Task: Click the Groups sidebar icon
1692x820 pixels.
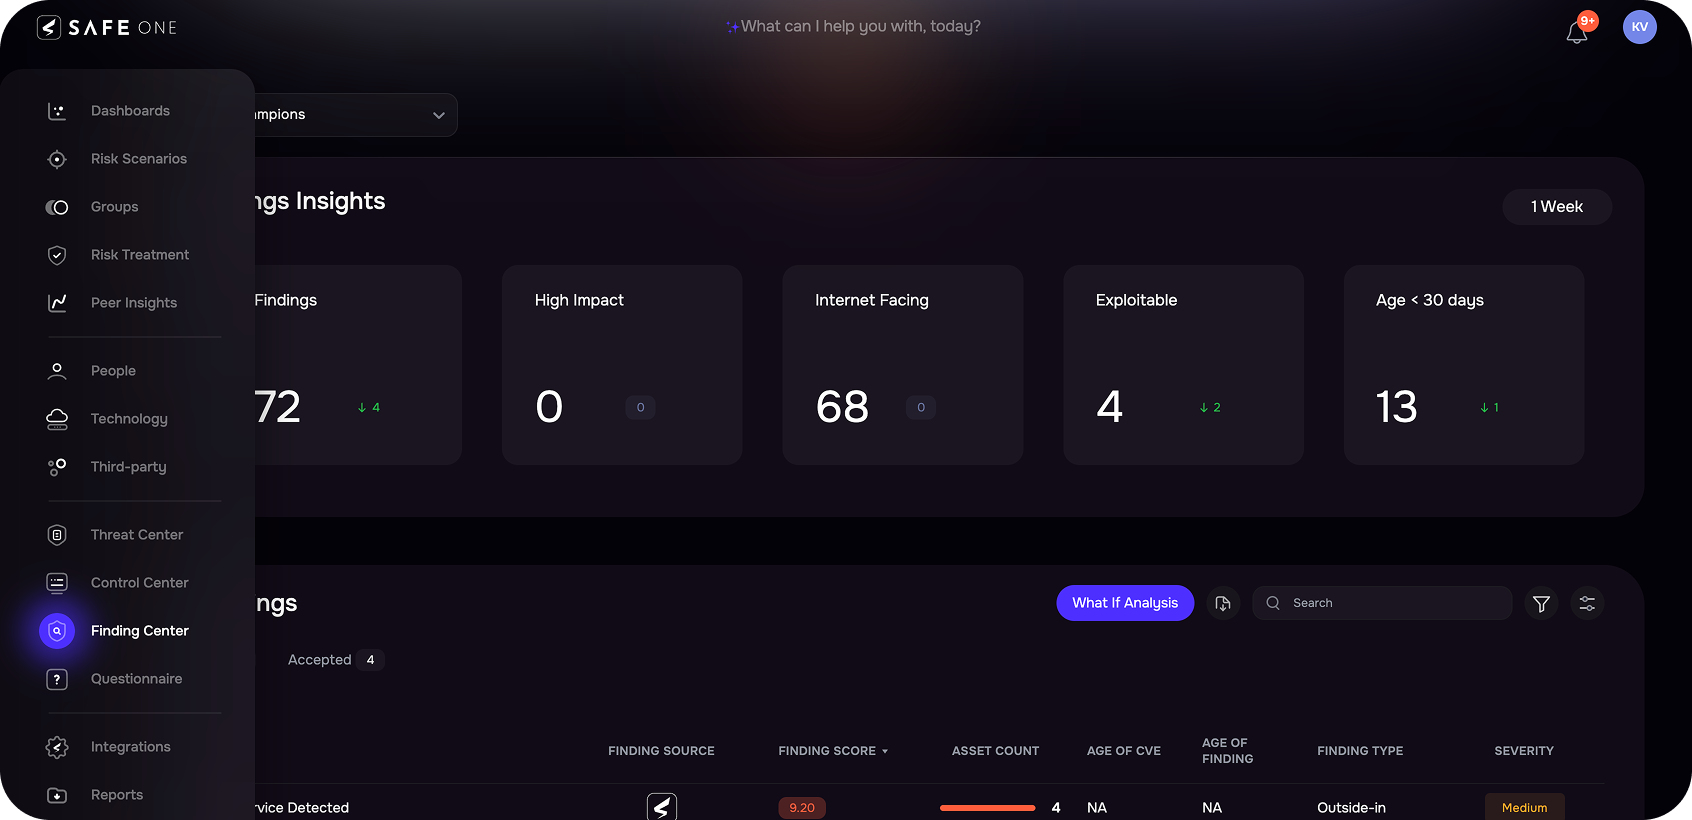Action: (x=57, y=207)
